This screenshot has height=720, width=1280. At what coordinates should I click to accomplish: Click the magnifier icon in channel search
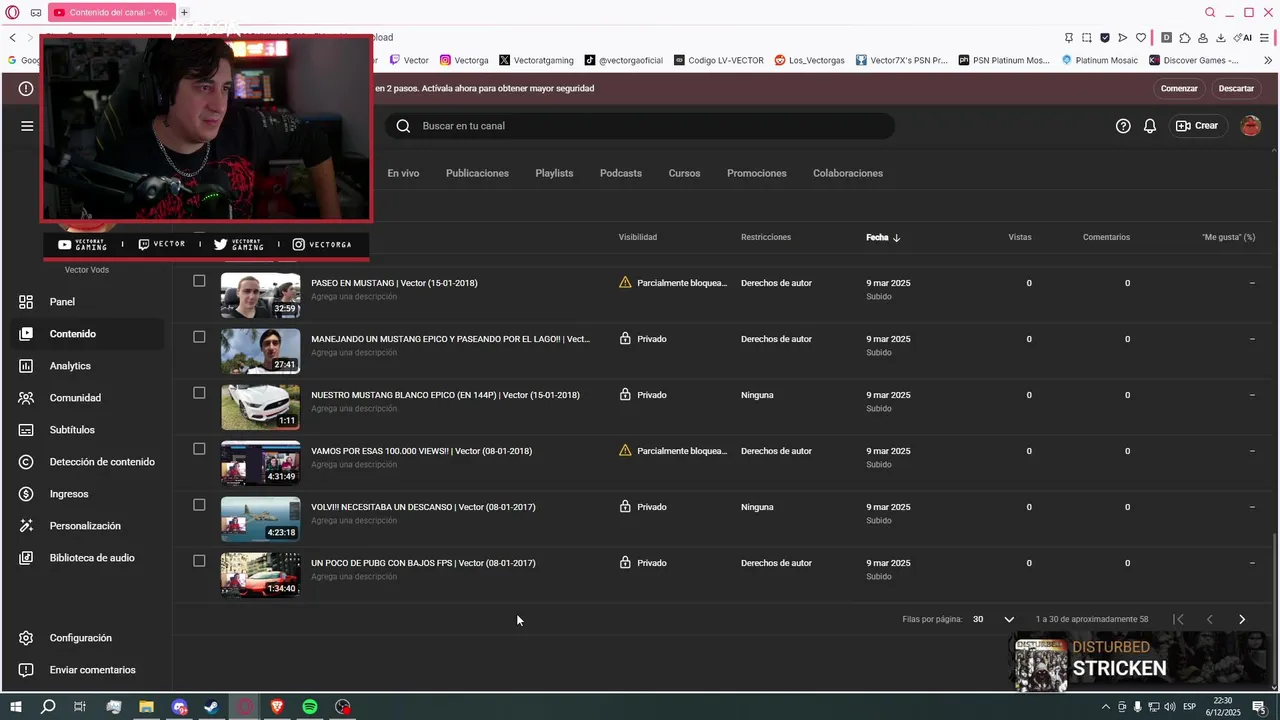point(403,126)
